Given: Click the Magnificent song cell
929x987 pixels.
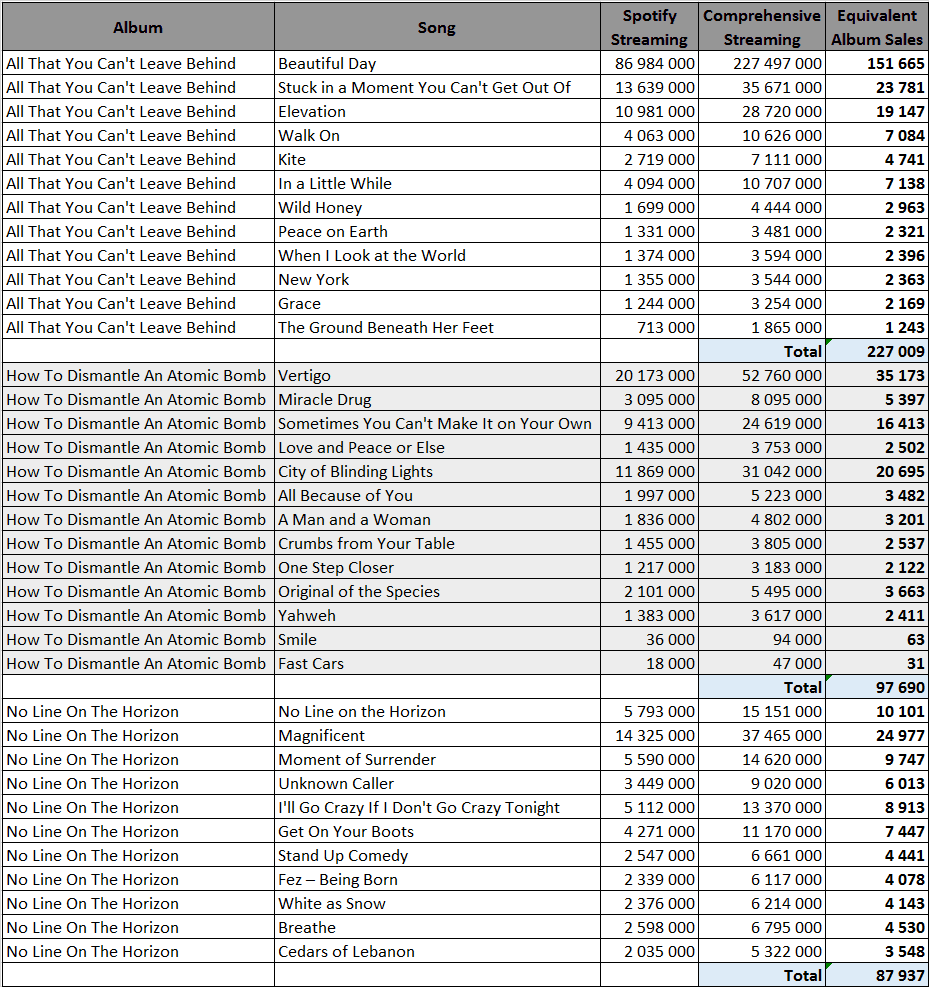Looking at the screenshot, I should coord(437,735).
